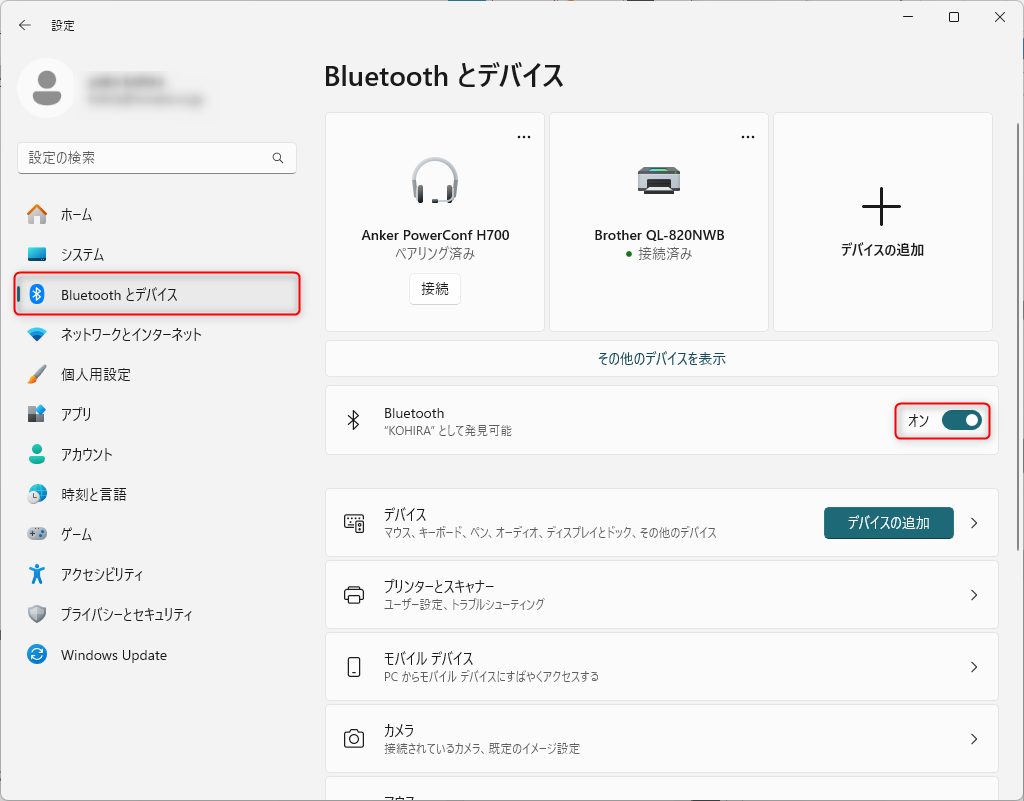Open the user account avatar
1024x801 pixels.
tap(46, 87)
